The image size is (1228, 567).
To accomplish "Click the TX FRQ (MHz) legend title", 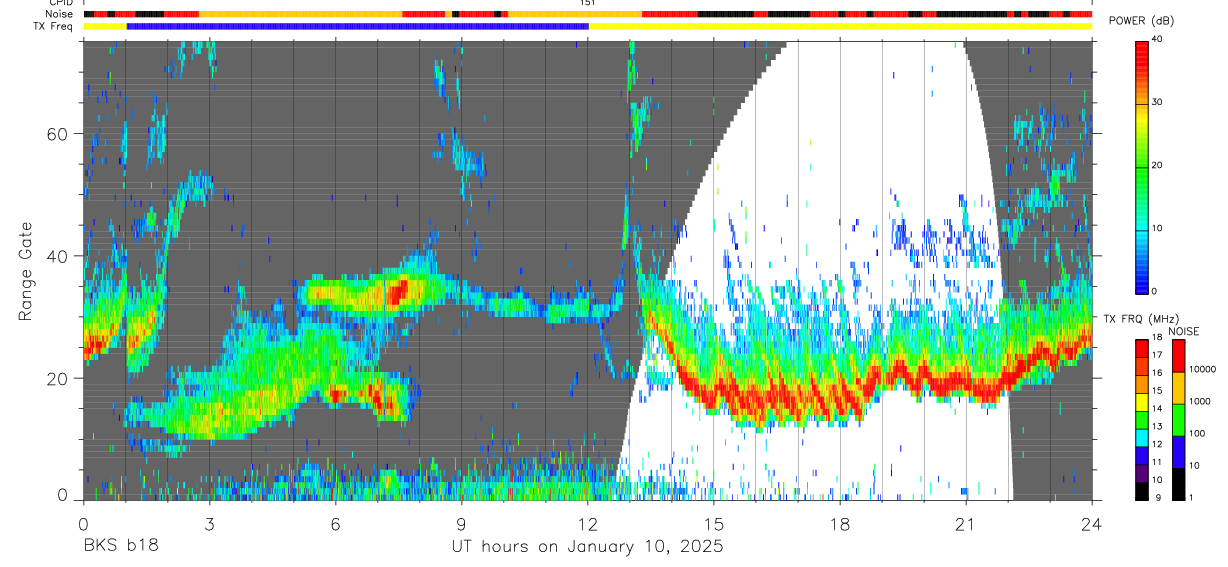I will click(x=1142, y=318).
